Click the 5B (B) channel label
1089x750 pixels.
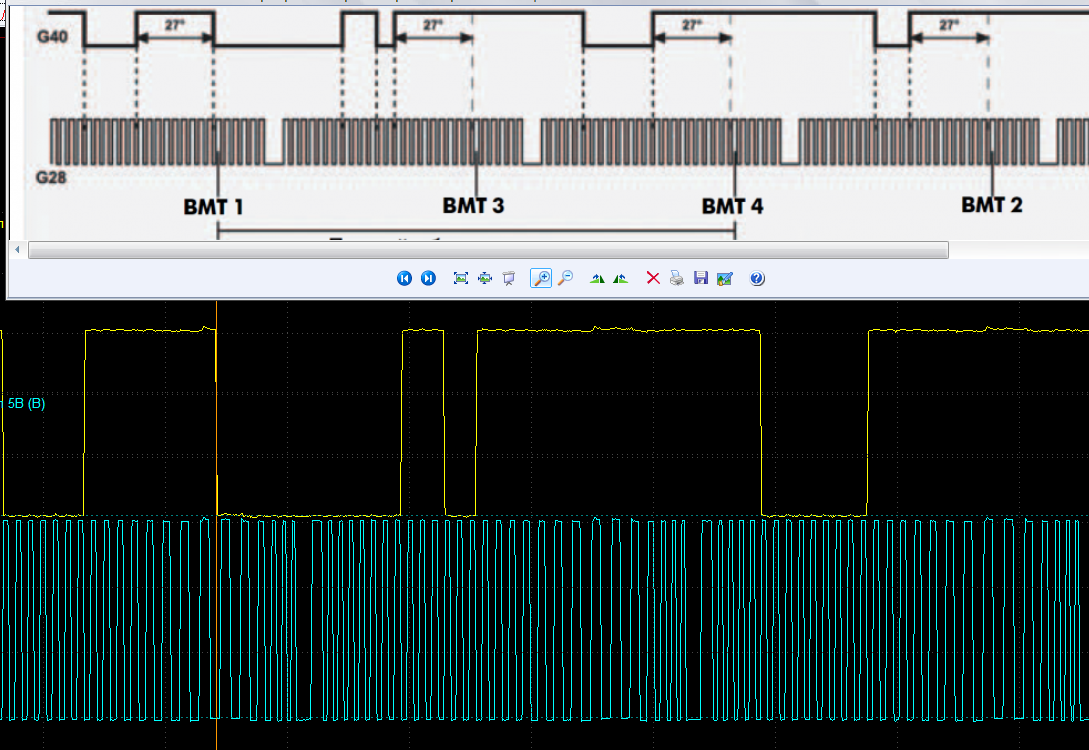pos(26,403)
